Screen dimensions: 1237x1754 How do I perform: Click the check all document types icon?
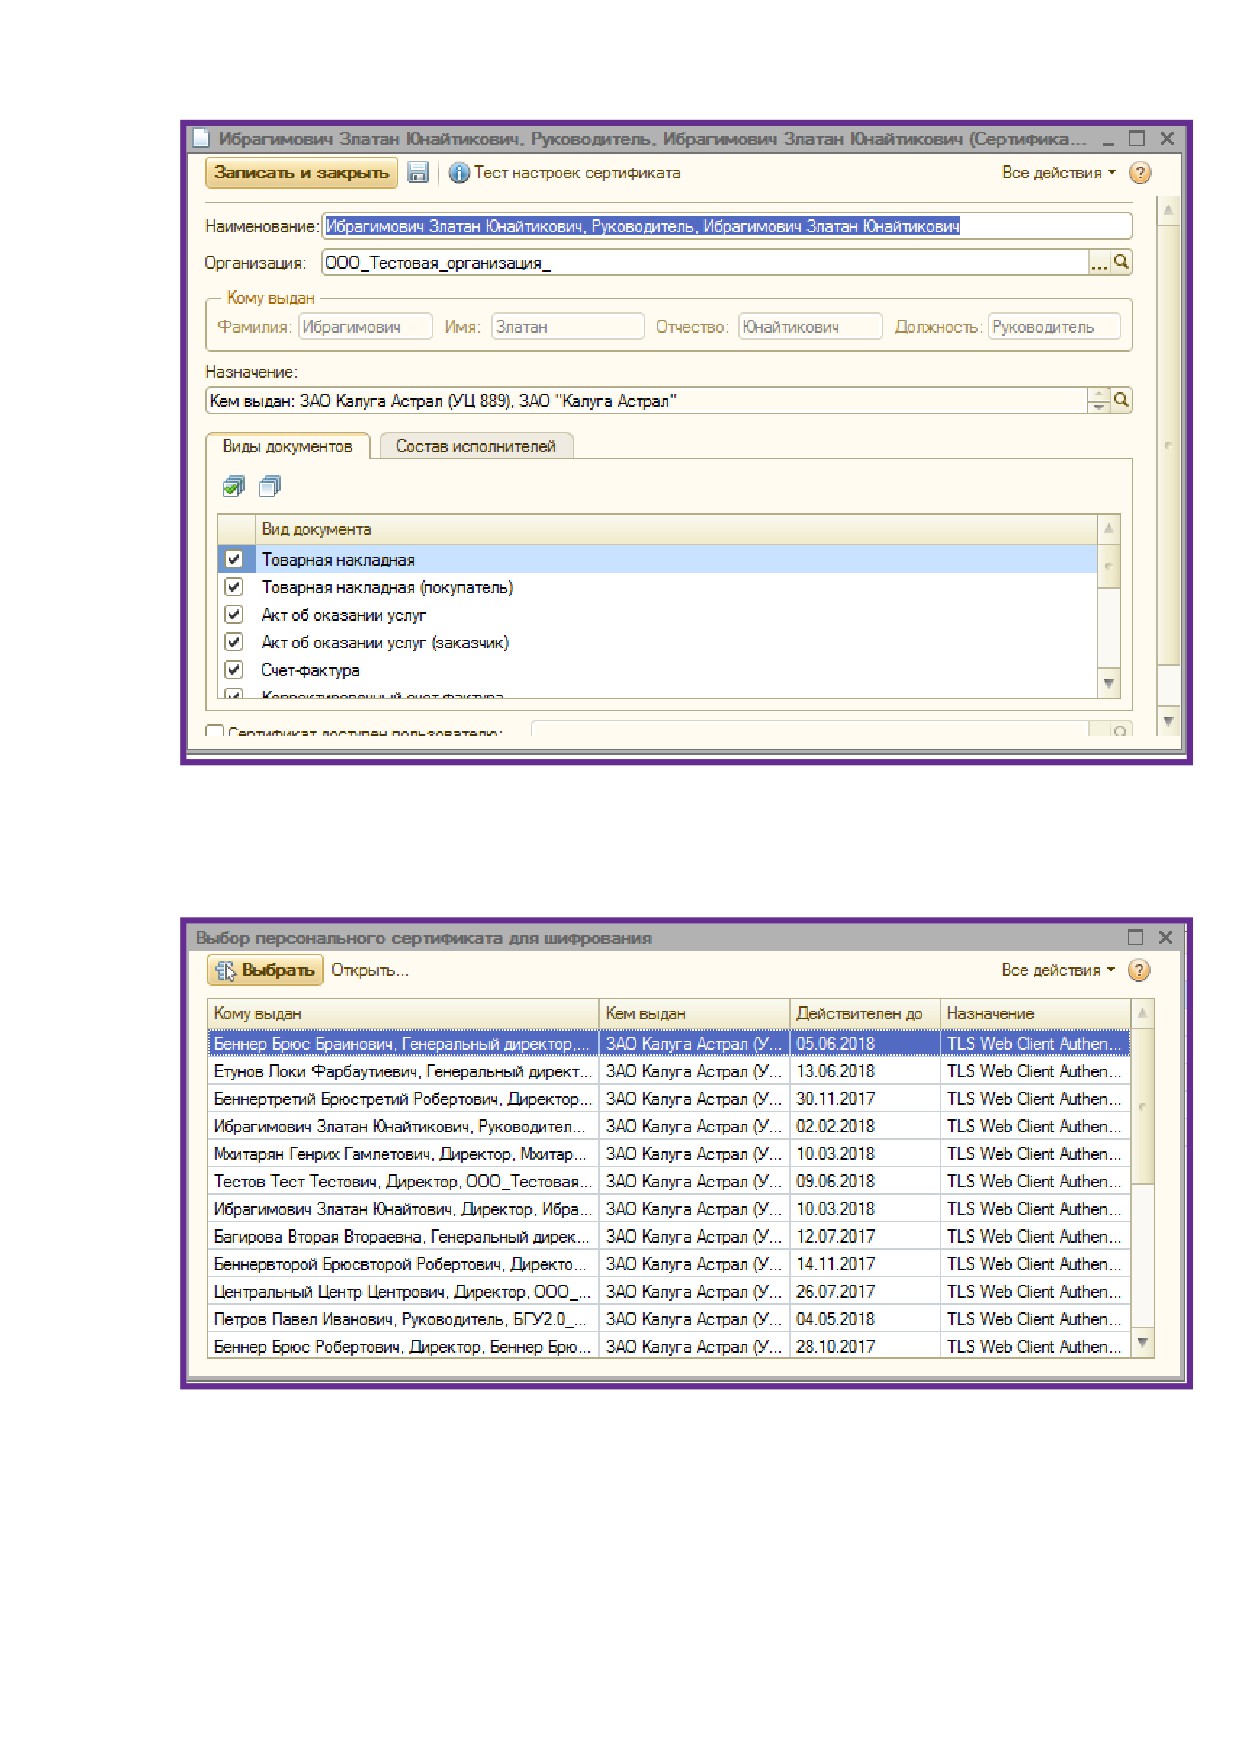[x=233, y=486]
